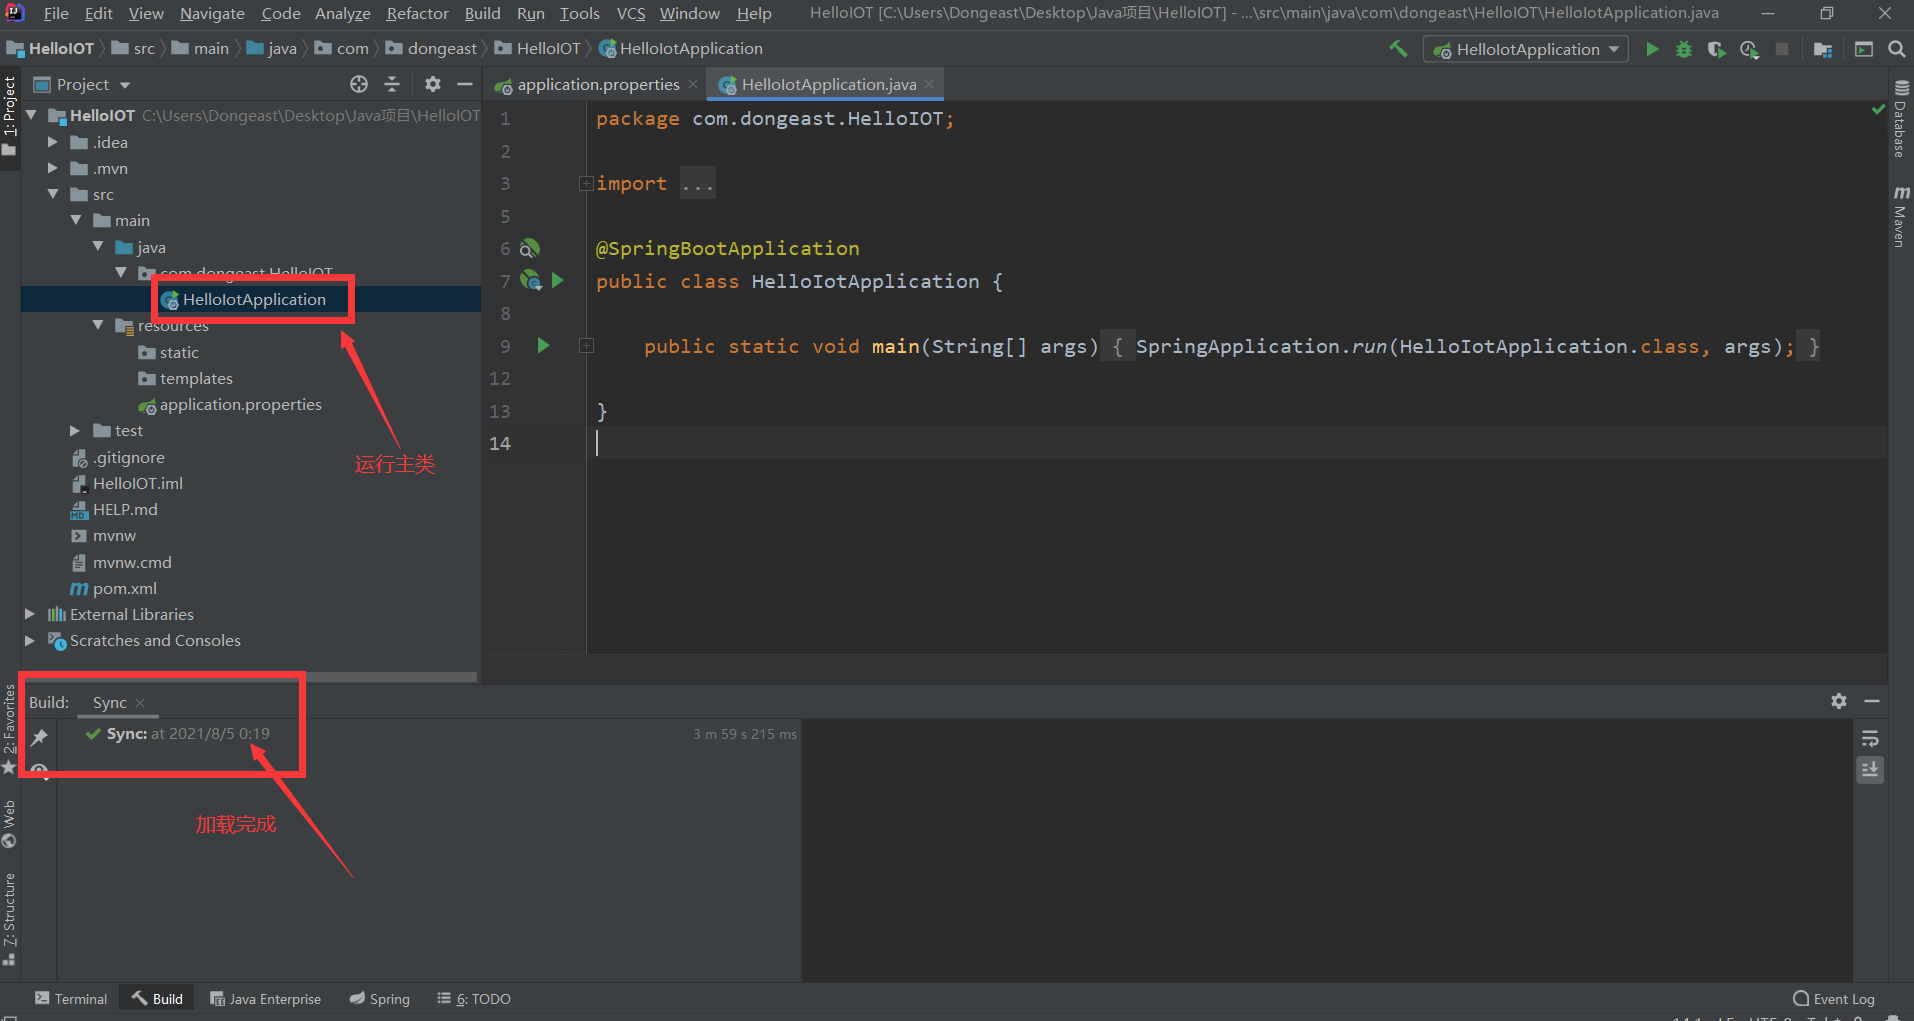Toggle the Build view filter eye icon

[x=39, y=771]
